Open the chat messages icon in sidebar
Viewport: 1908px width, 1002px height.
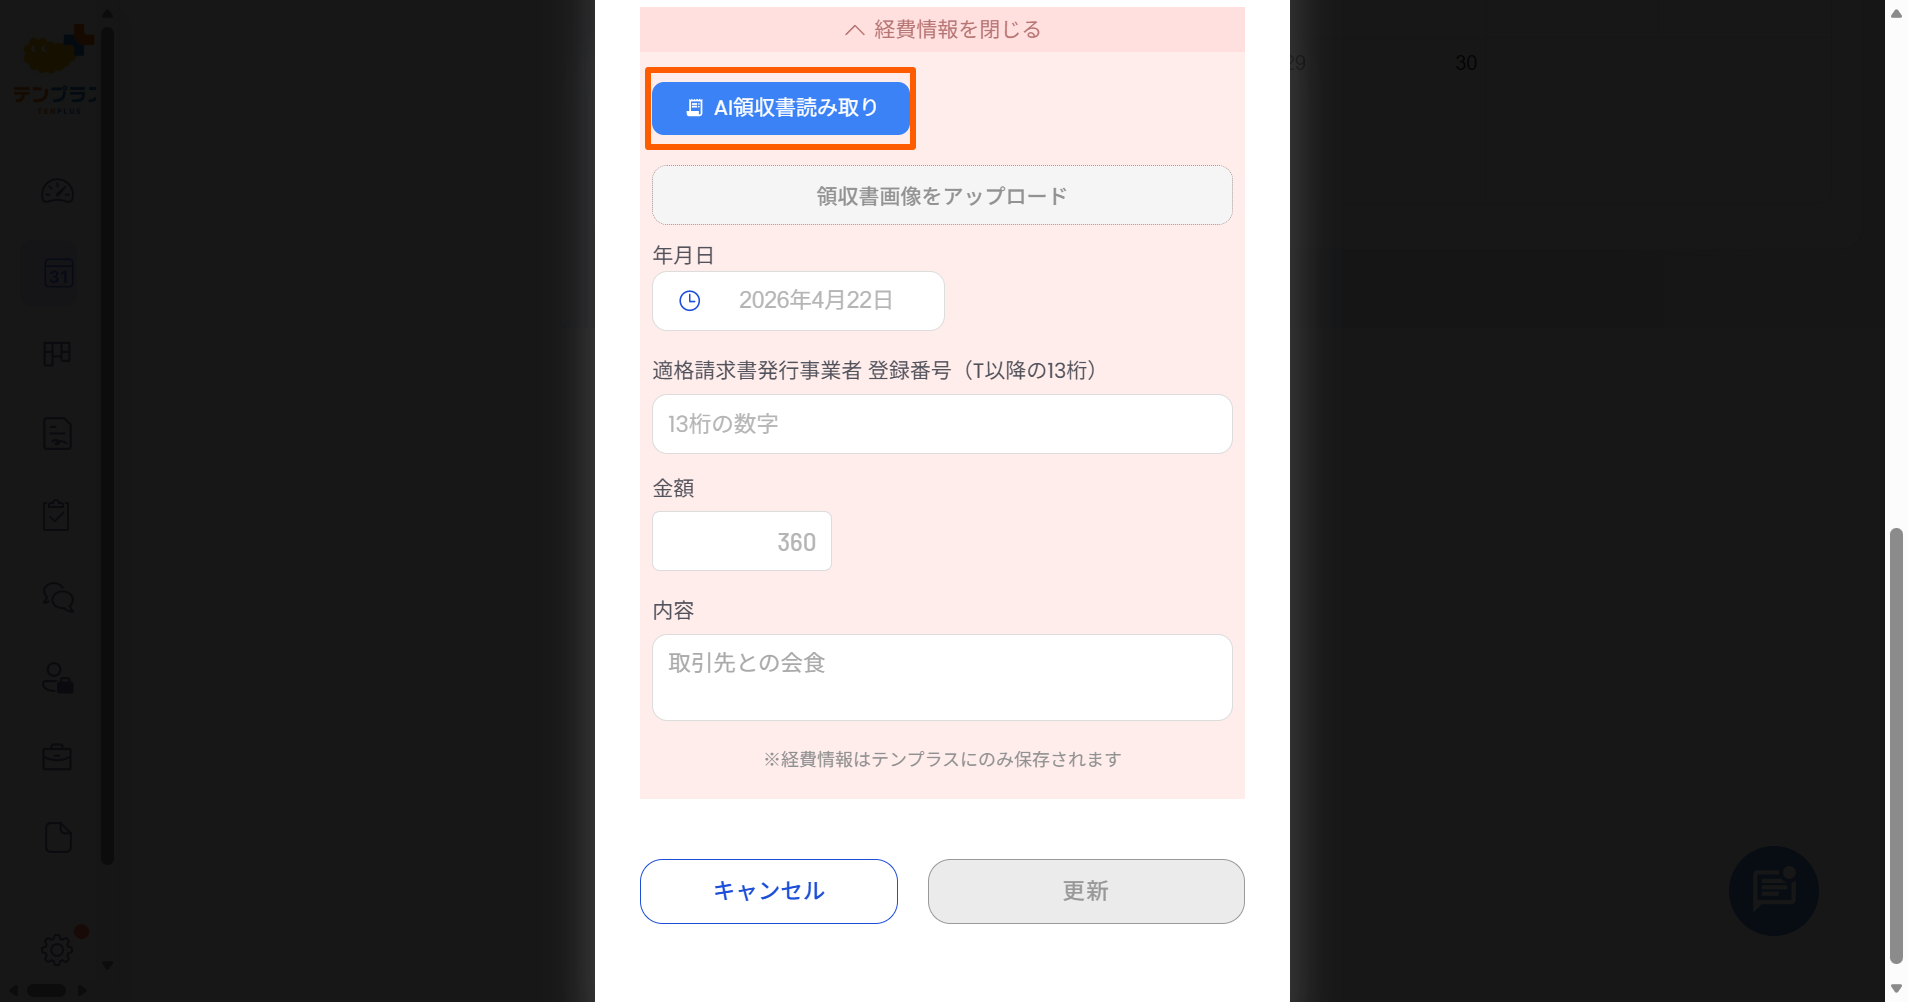[57, 597]
